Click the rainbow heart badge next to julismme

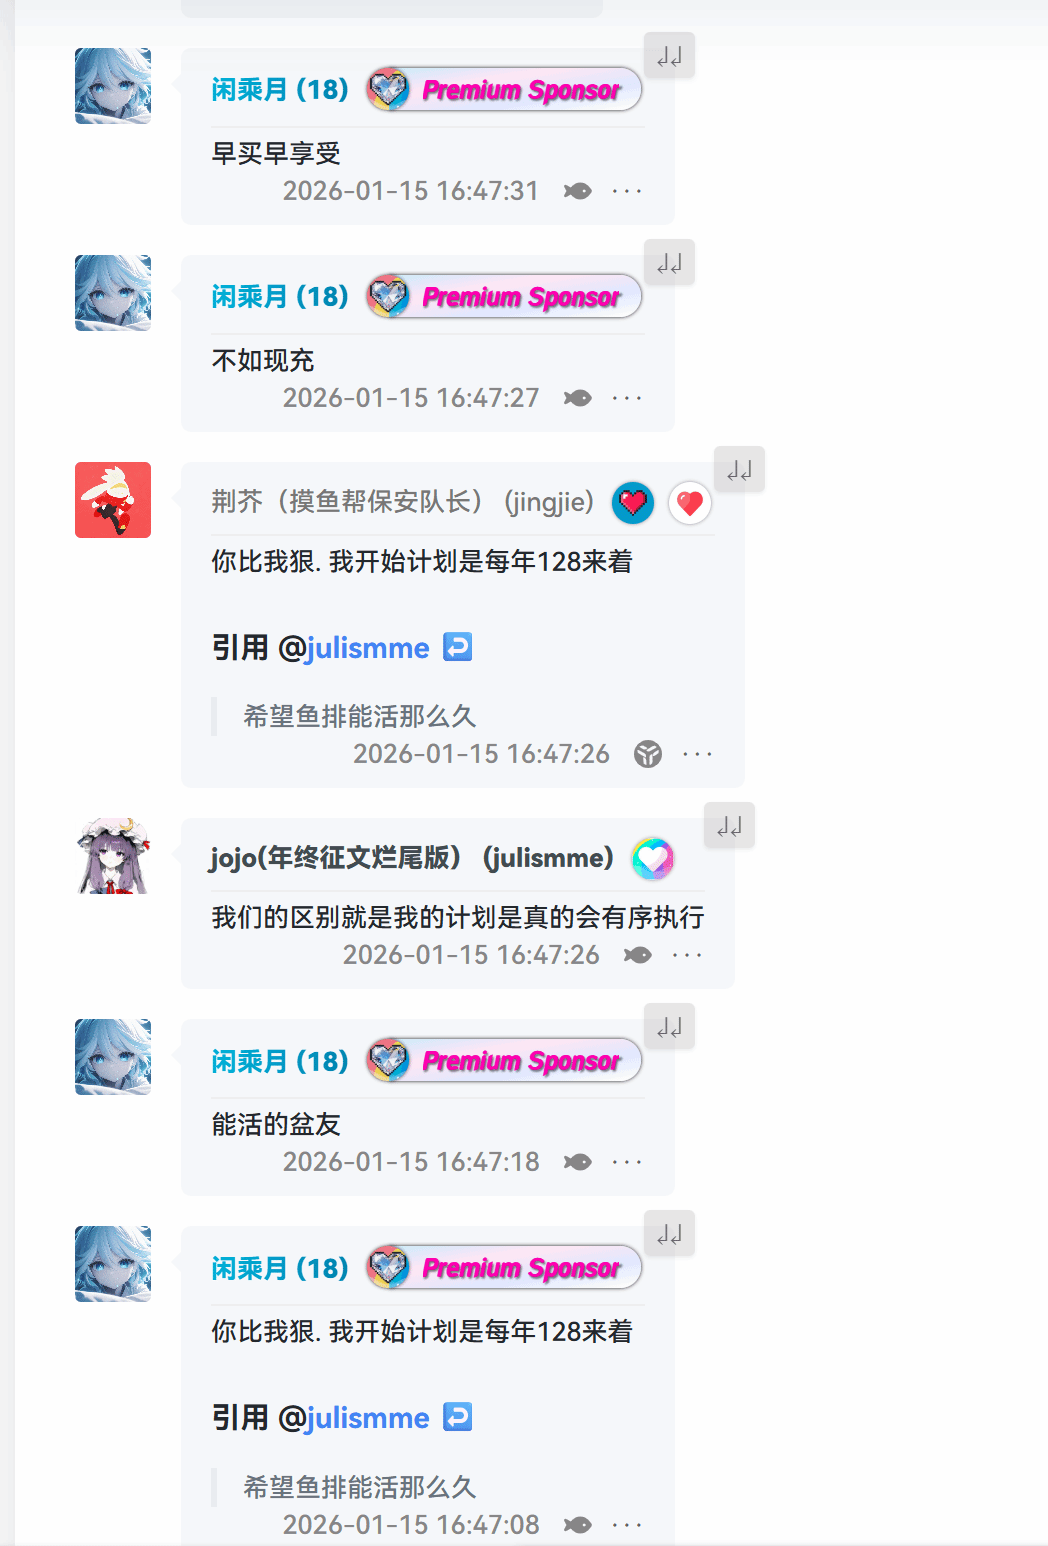click(x=653, y=858)
